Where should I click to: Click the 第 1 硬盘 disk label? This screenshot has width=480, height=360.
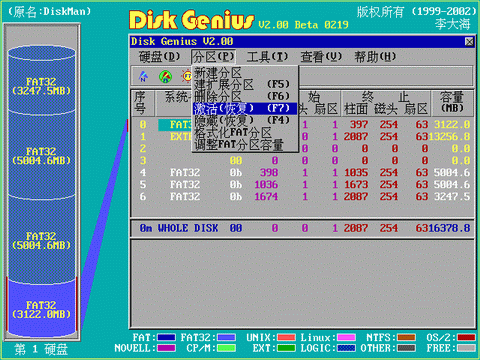point(41,349)
